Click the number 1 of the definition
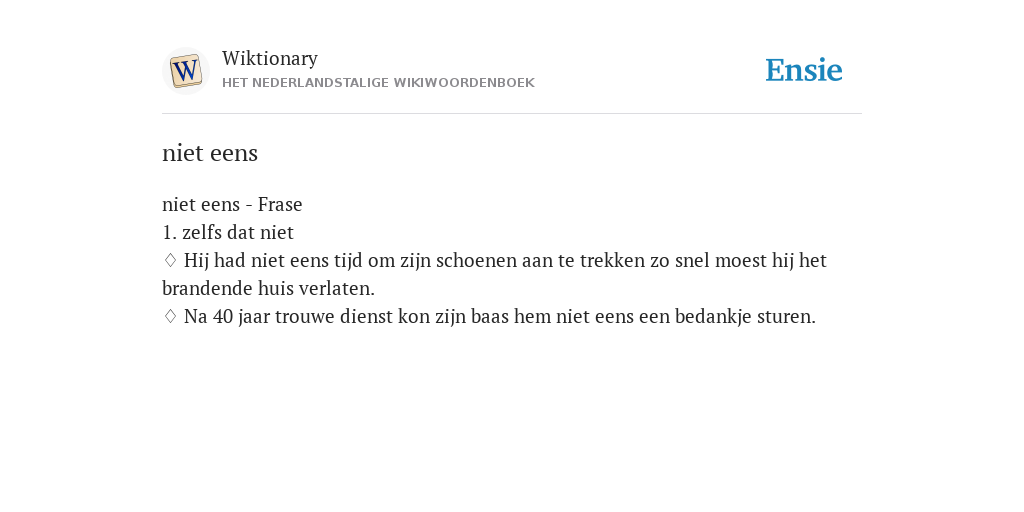1024x512 pixels. pyautogui.click(x=169, y=232)
